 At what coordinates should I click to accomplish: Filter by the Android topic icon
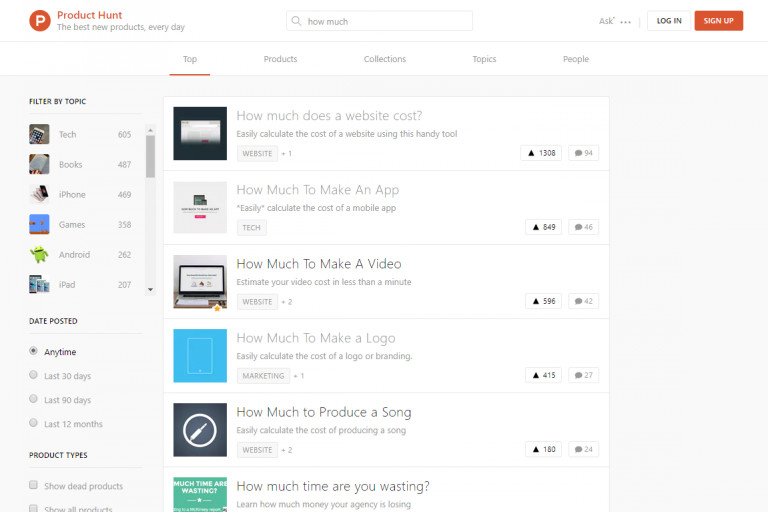pyautogui.click(x=39, y=254)
